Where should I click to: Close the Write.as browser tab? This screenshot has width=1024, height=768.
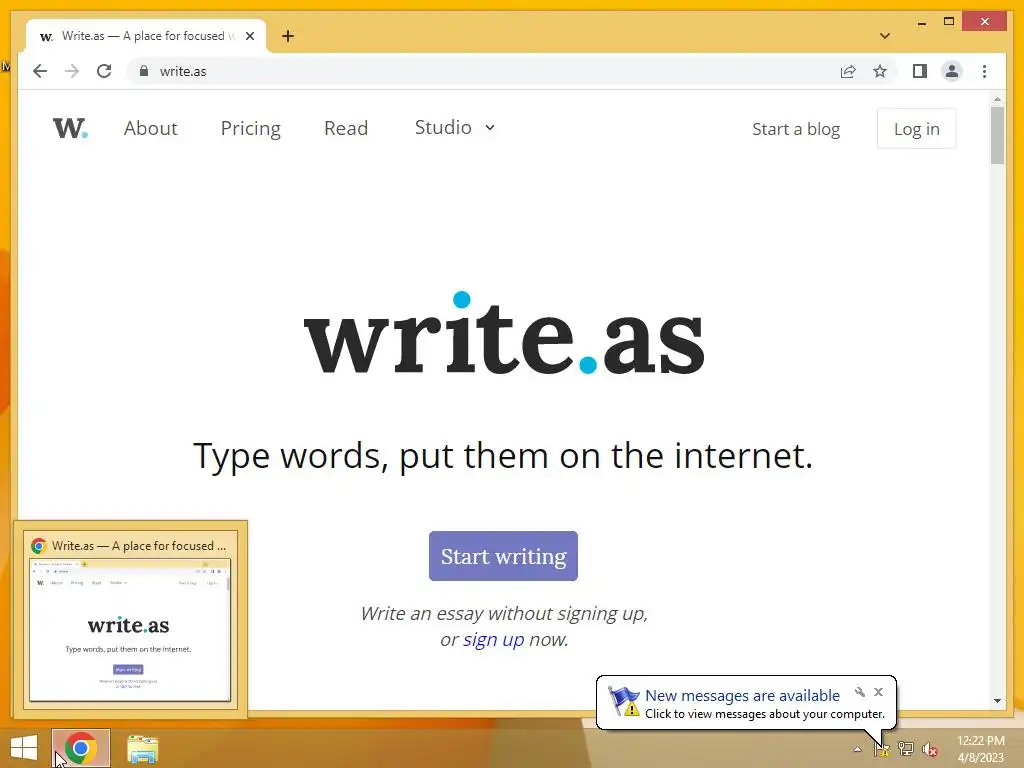[x=249, y=36]
